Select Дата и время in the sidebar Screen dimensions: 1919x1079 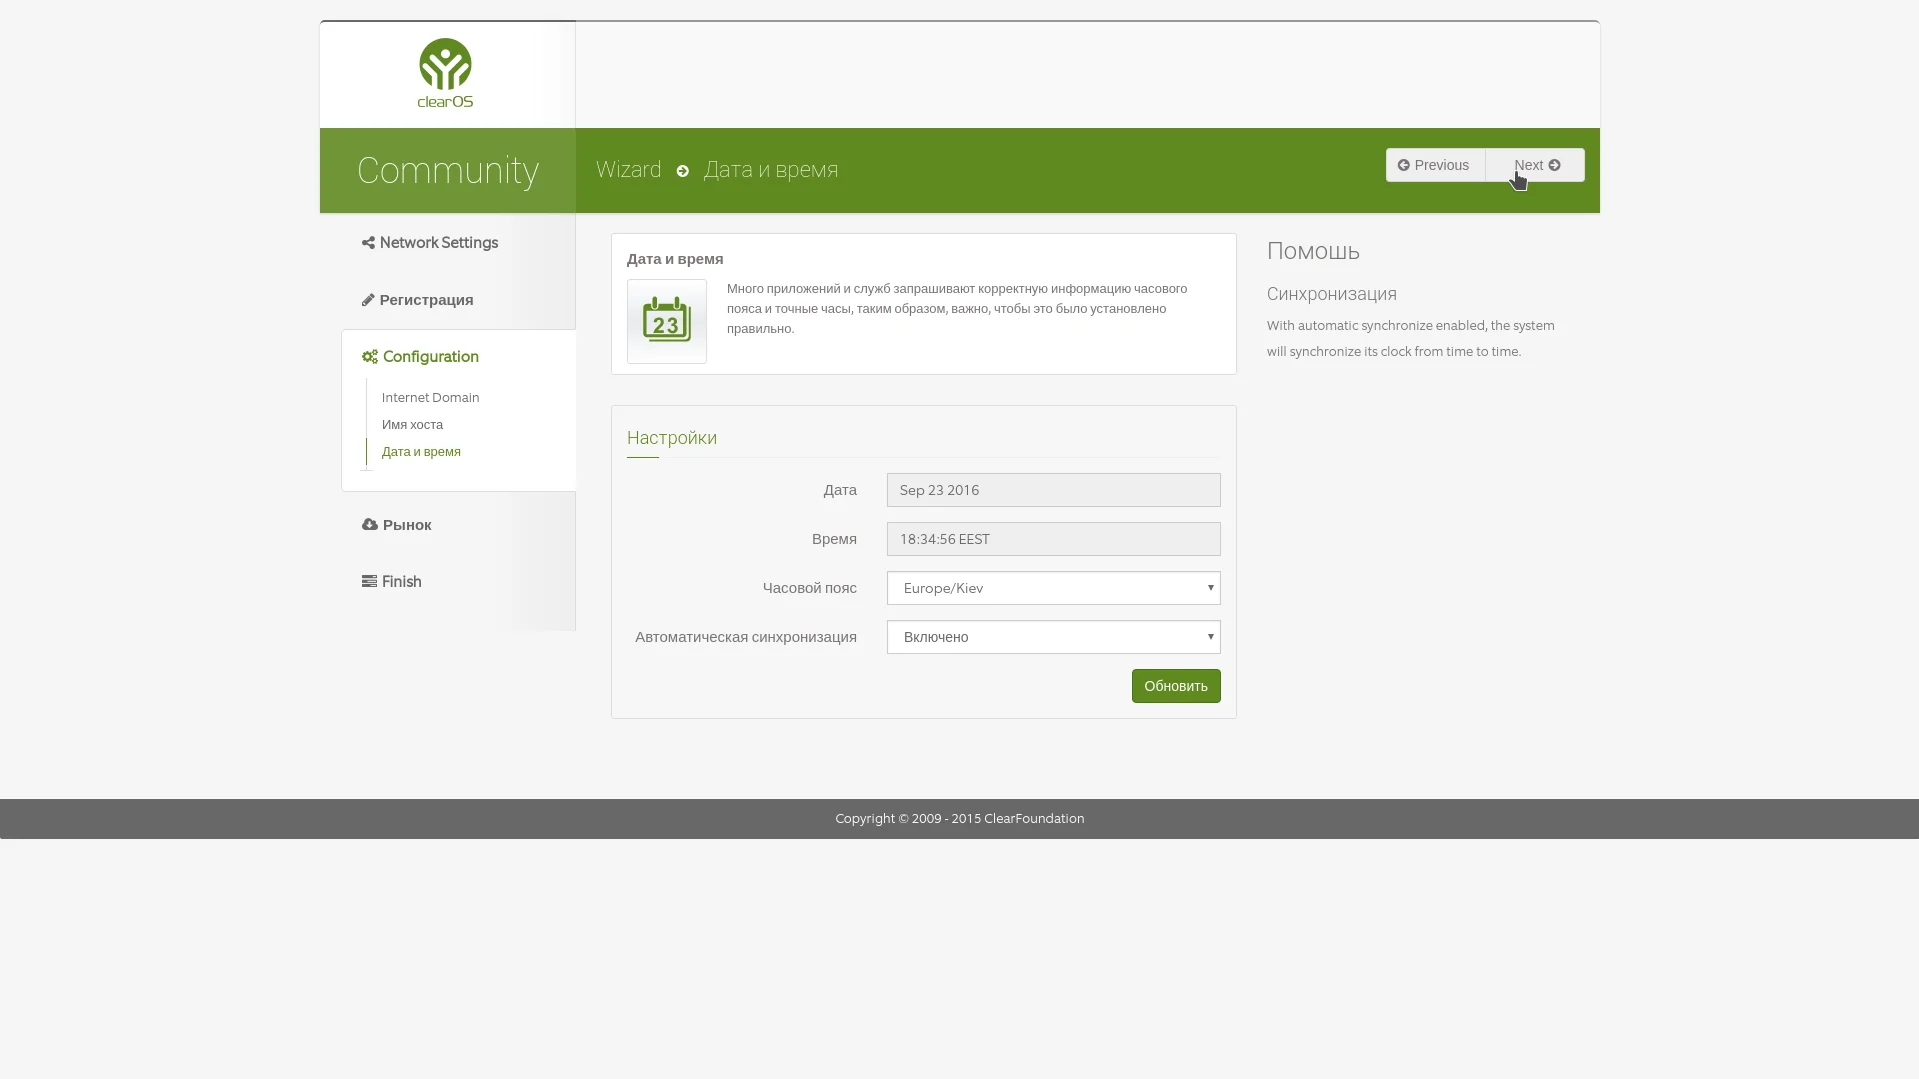click(x=421, y=452)
